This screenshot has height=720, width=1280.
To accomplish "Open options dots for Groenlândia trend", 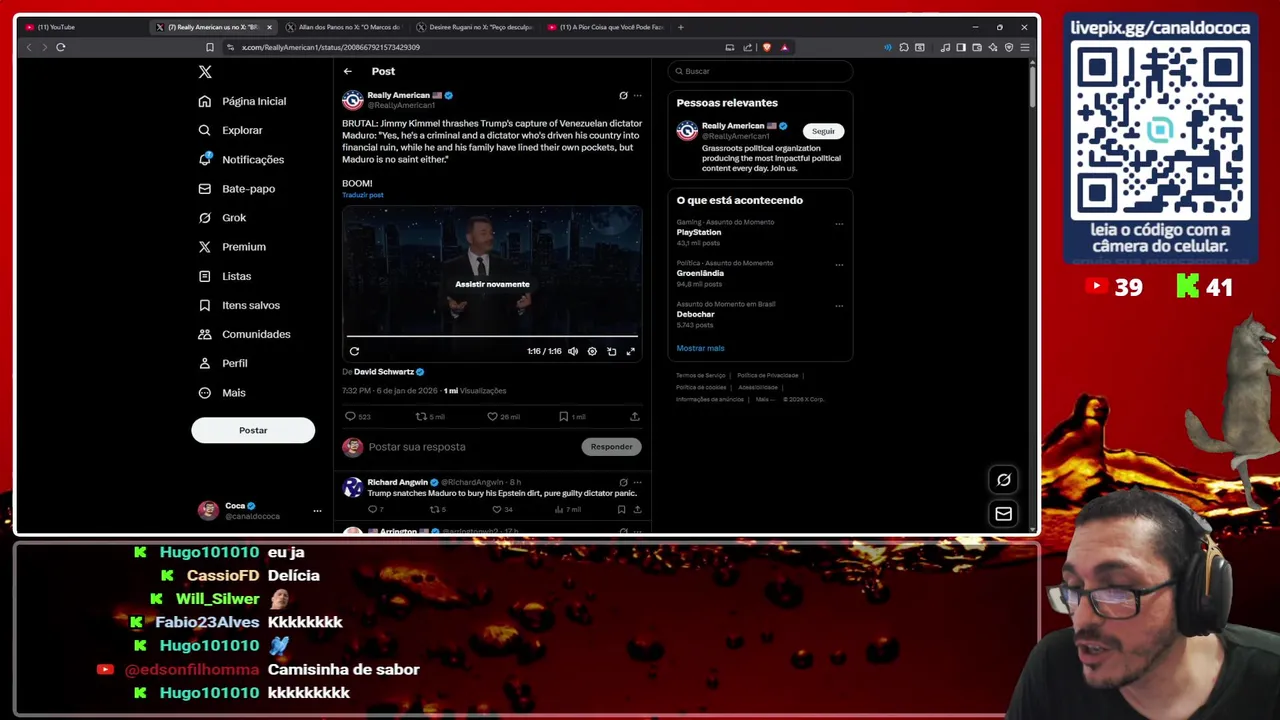I will click(x=839, y=265).
